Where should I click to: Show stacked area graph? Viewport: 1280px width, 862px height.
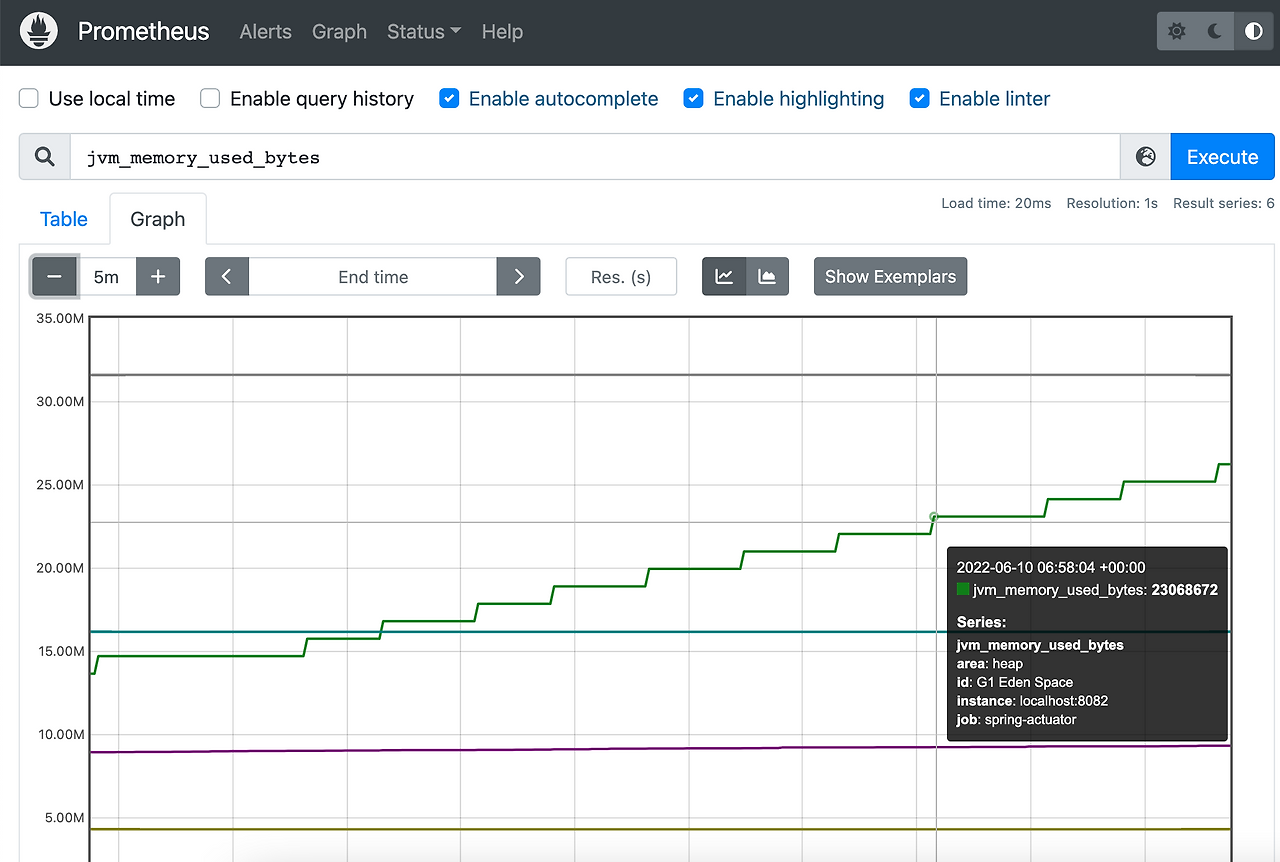click(767, 277)
